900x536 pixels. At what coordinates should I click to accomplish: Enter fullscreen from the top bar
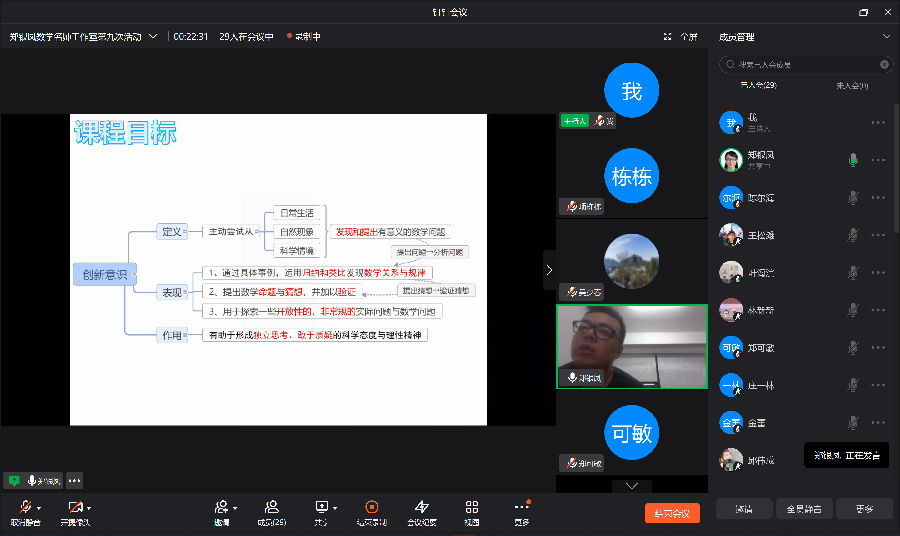681,37
